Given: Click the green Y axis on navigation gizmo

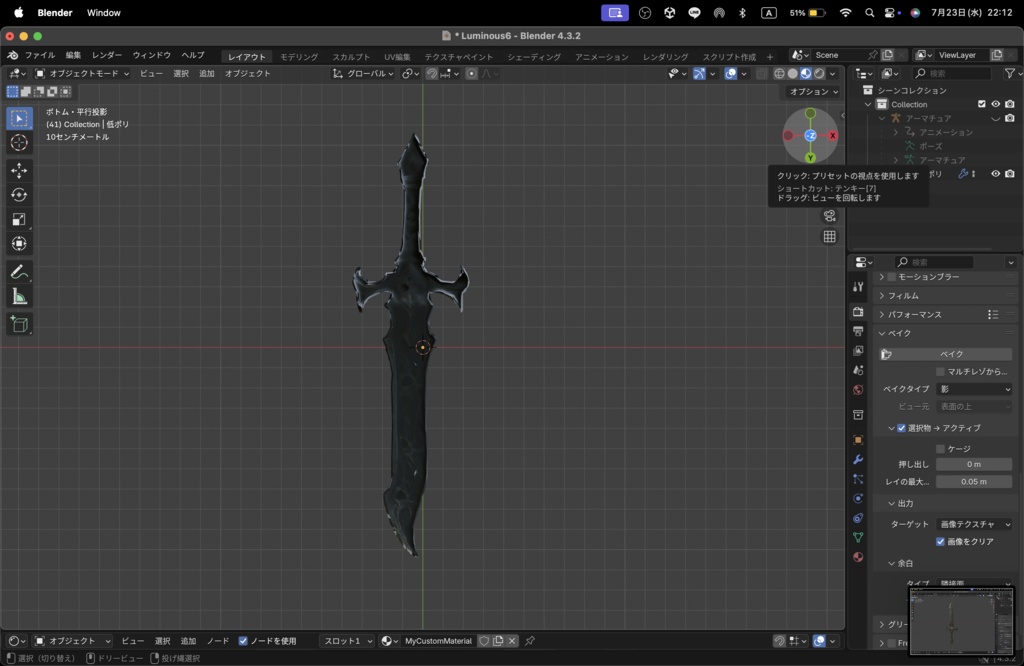Looking at the screenshot, I should click(809, 159).
